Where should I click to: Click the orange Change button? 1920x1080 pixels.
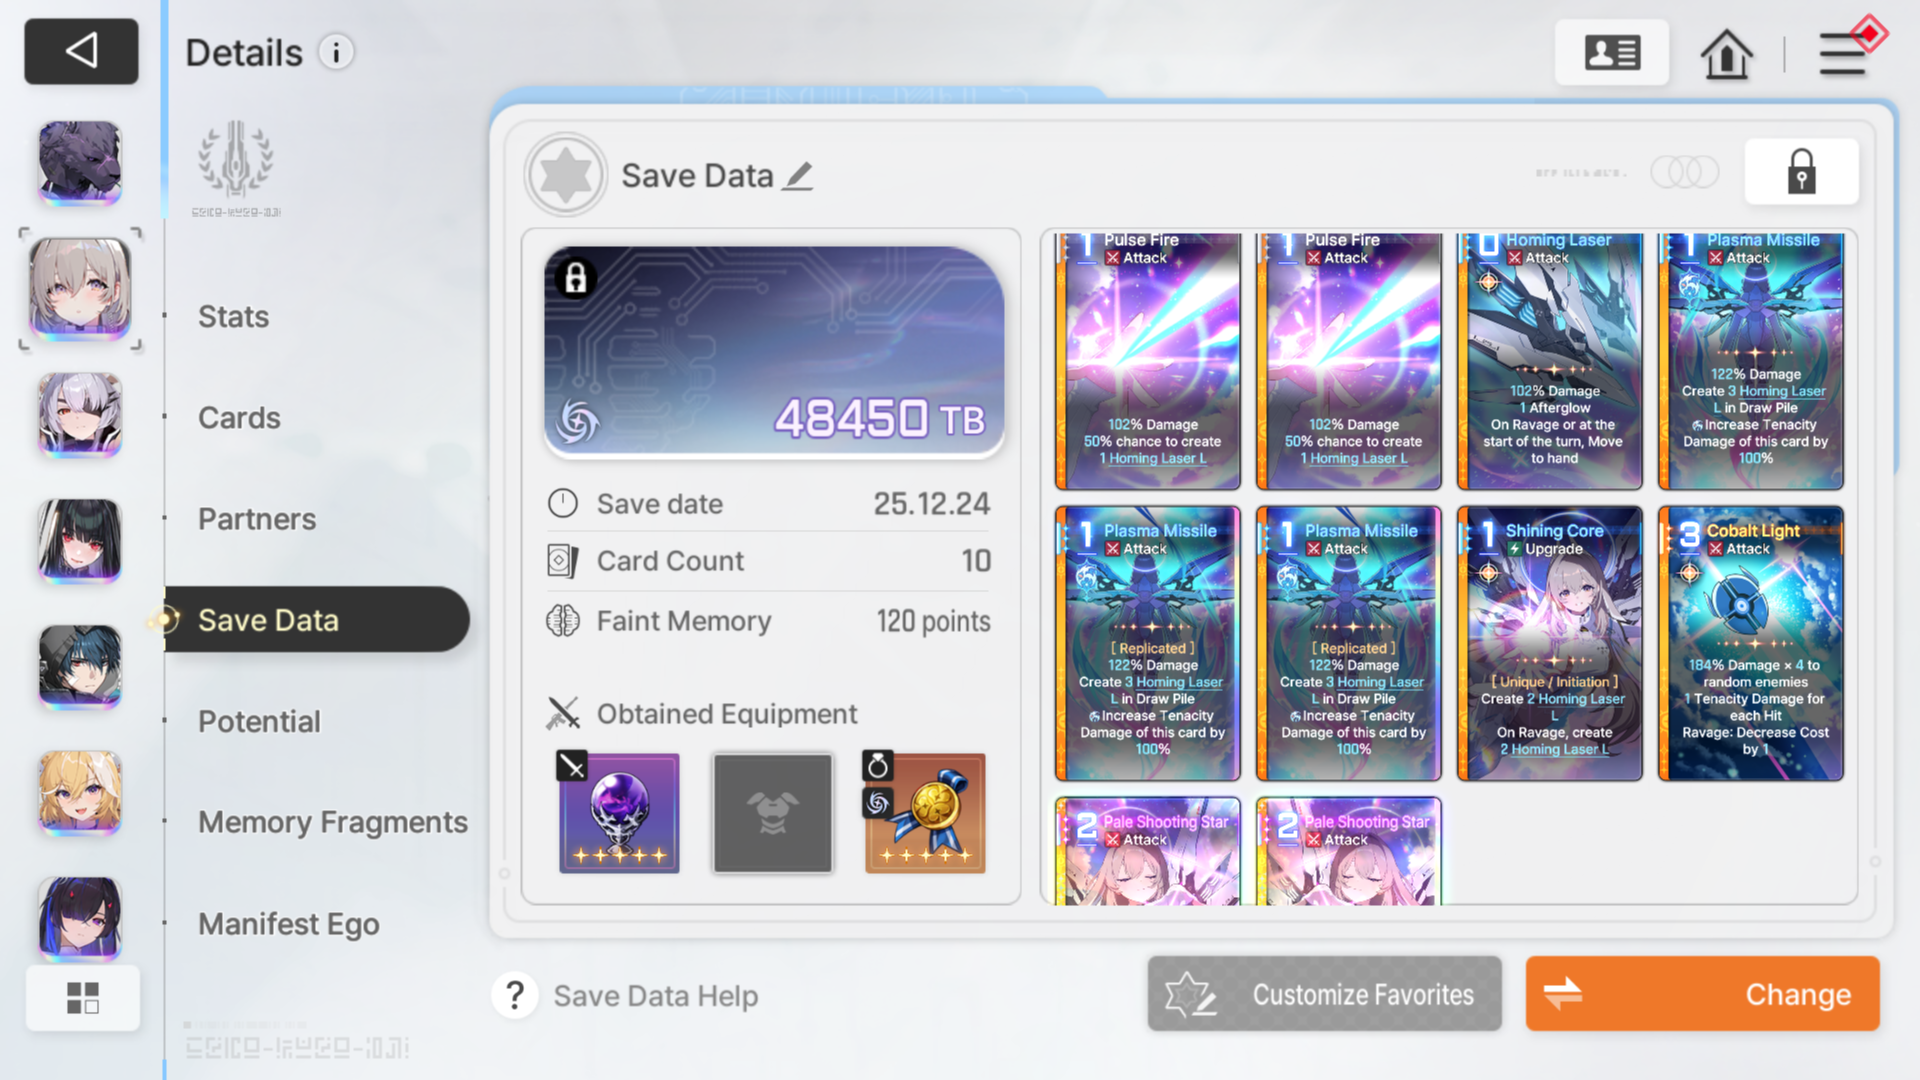[1702, 993]
